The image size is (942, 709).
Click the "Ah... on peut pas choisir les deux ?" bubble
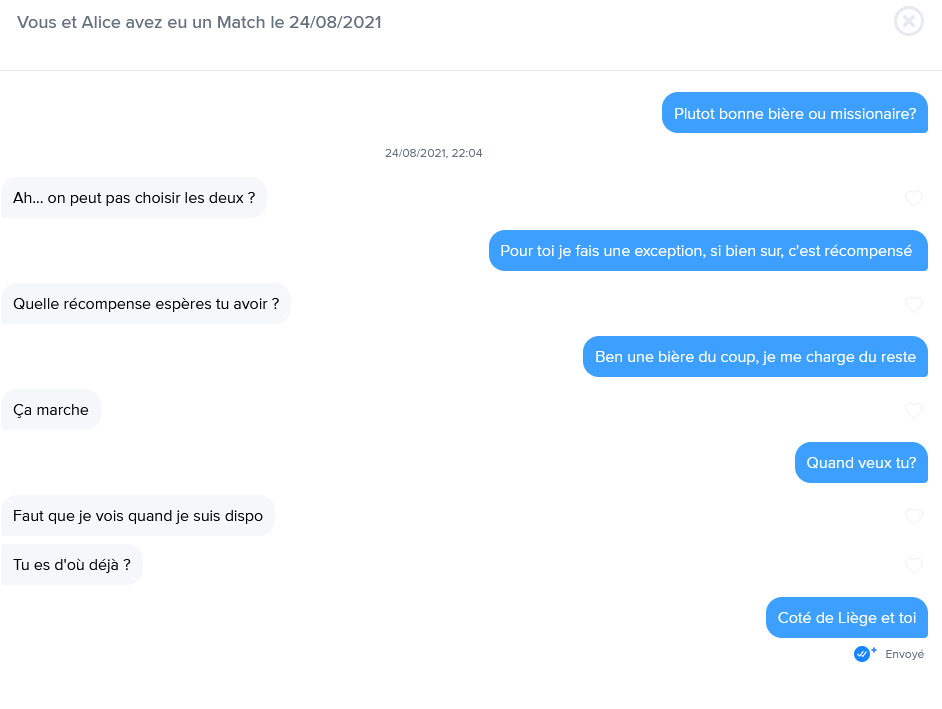point(134,198)
